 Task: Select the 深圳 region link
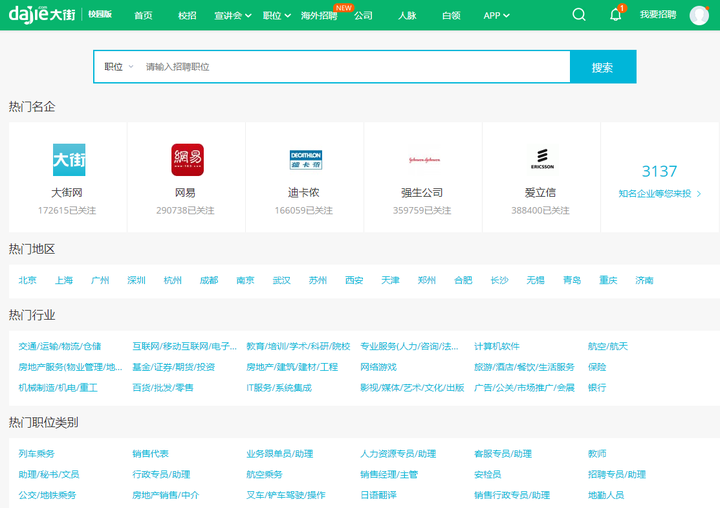(x=136, y=280)
